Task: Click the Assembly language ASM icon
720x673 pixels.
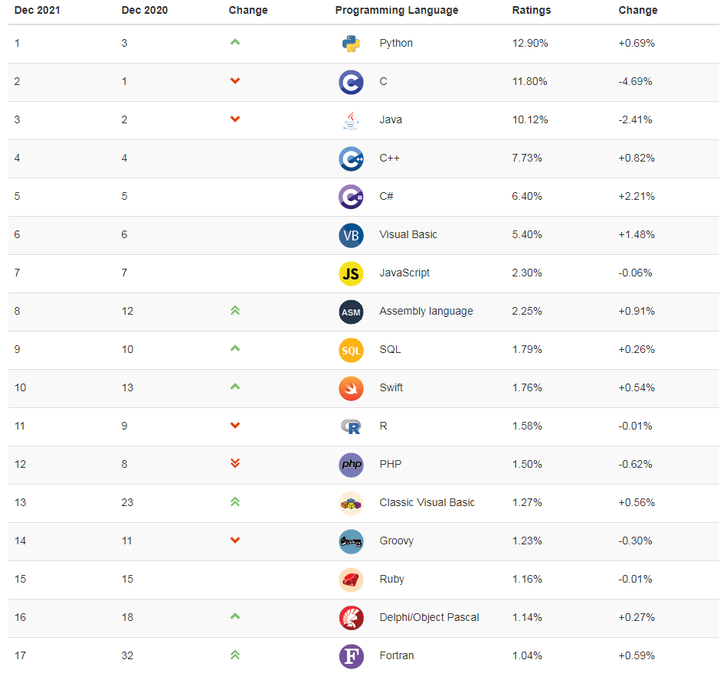Action: click(350, 311)
